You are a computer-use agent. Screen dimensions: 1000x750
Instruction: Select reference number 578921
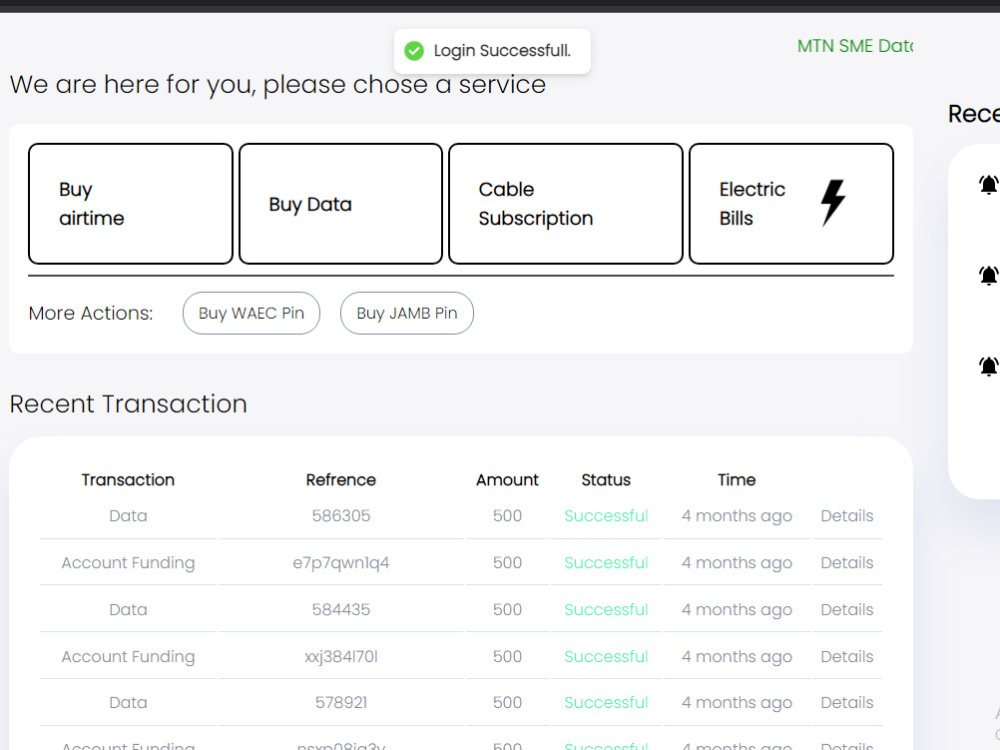click(x=341, y=702)
